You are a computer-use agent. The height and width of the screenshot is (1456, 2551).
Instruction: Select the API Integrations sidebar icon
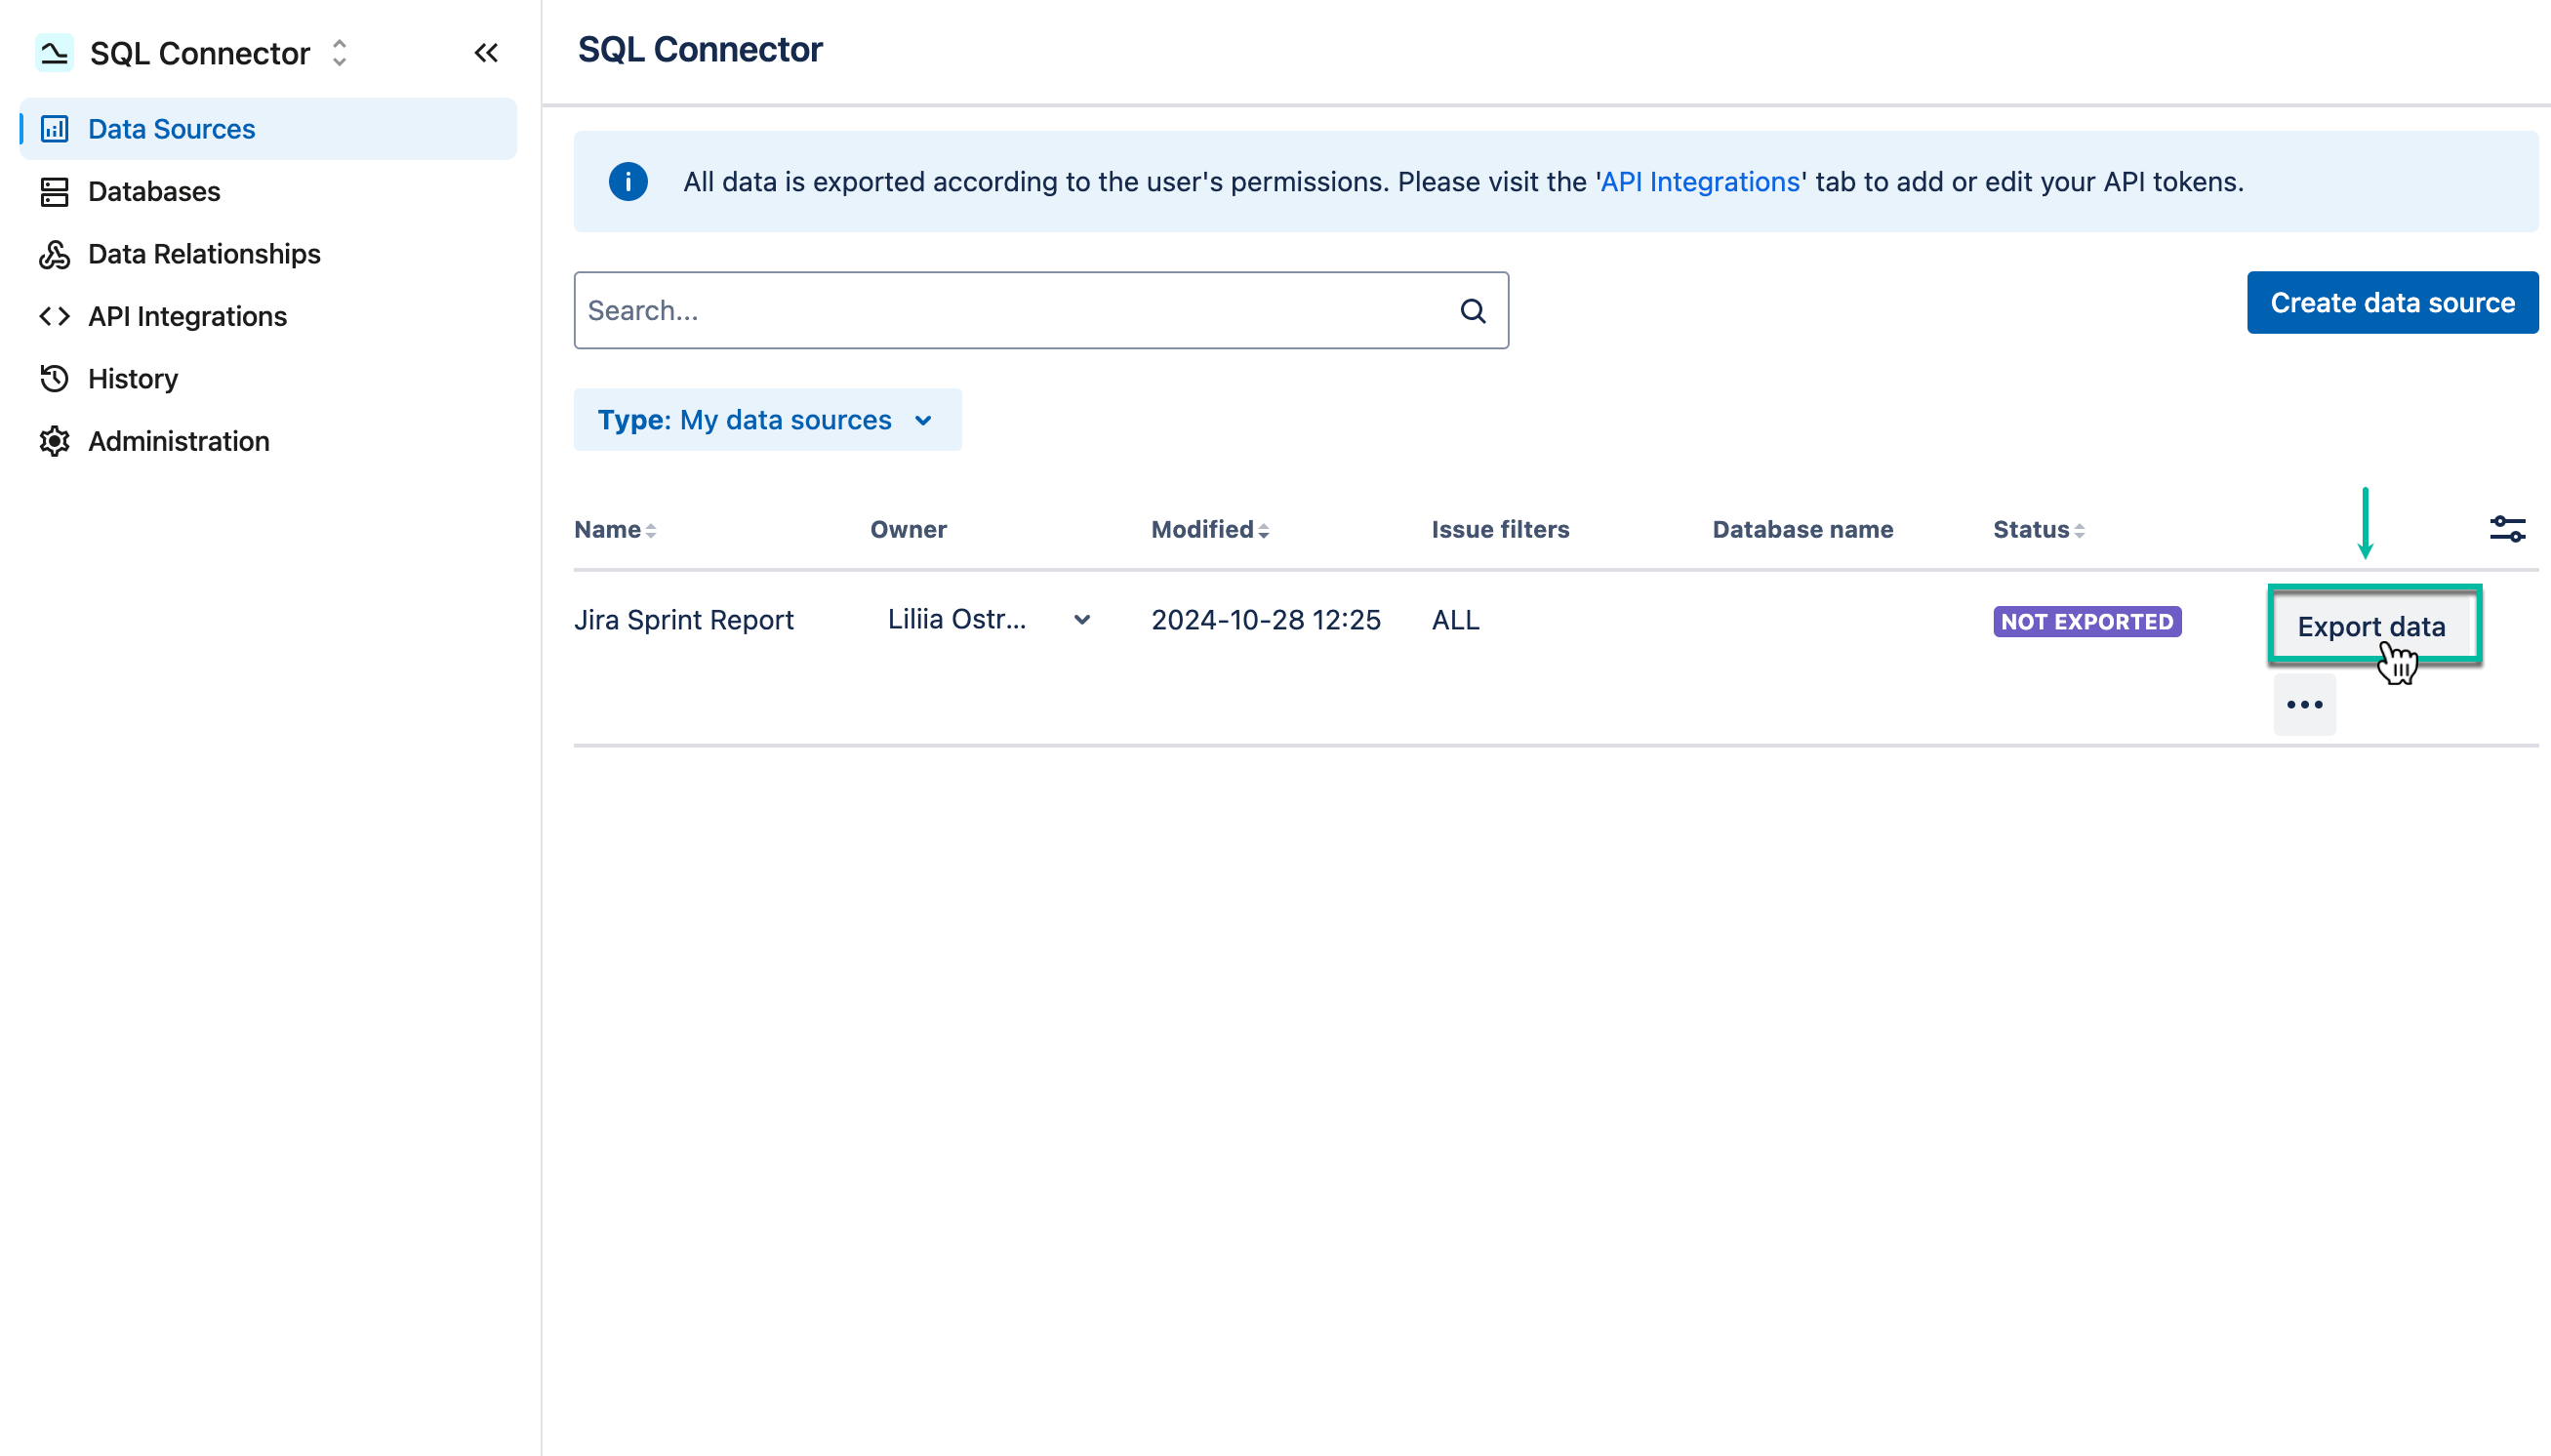(x=55, y=316)
